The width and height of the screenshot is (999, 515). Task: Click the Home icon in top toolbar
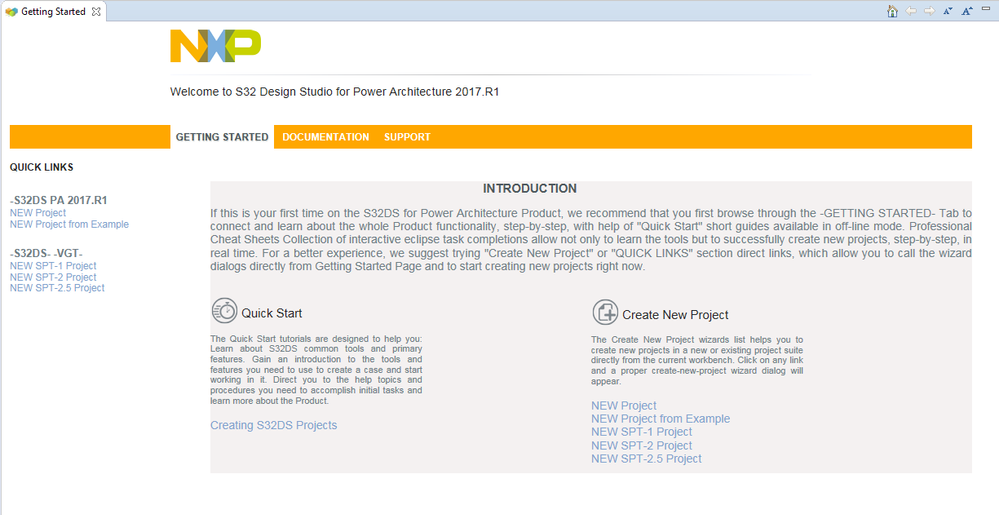pos(892,11)
